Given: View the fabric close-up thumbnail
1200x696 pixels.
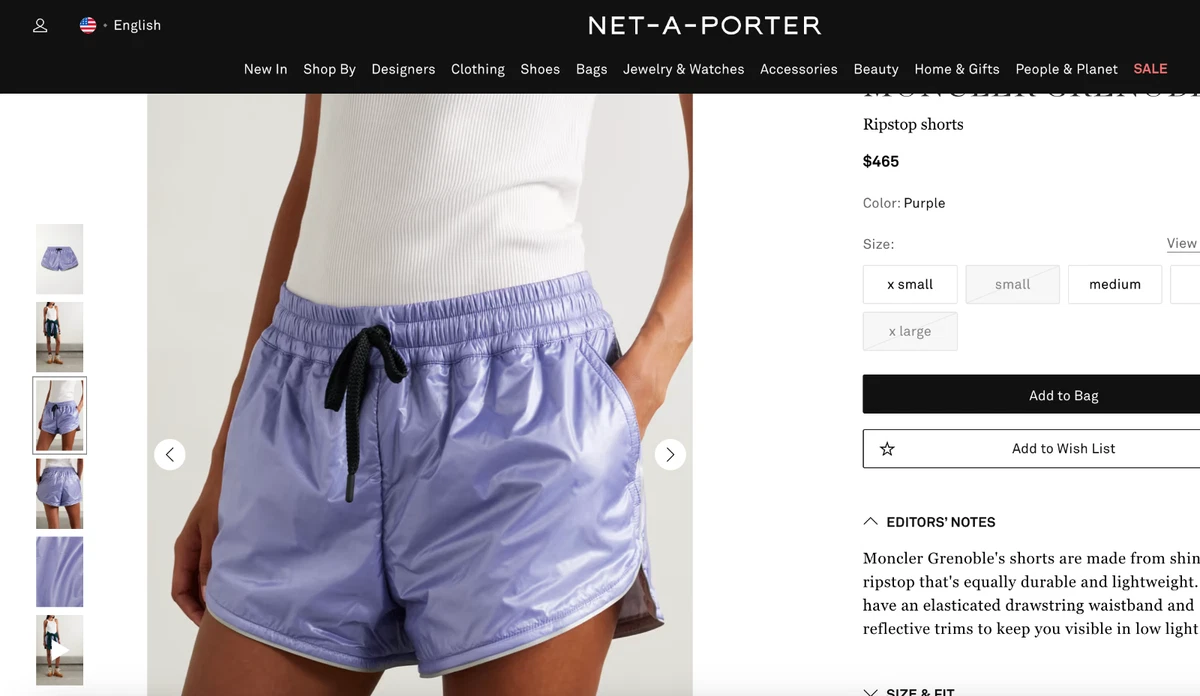Looking at the screenshot, I should pyautogui.click(x=60, y=572).
